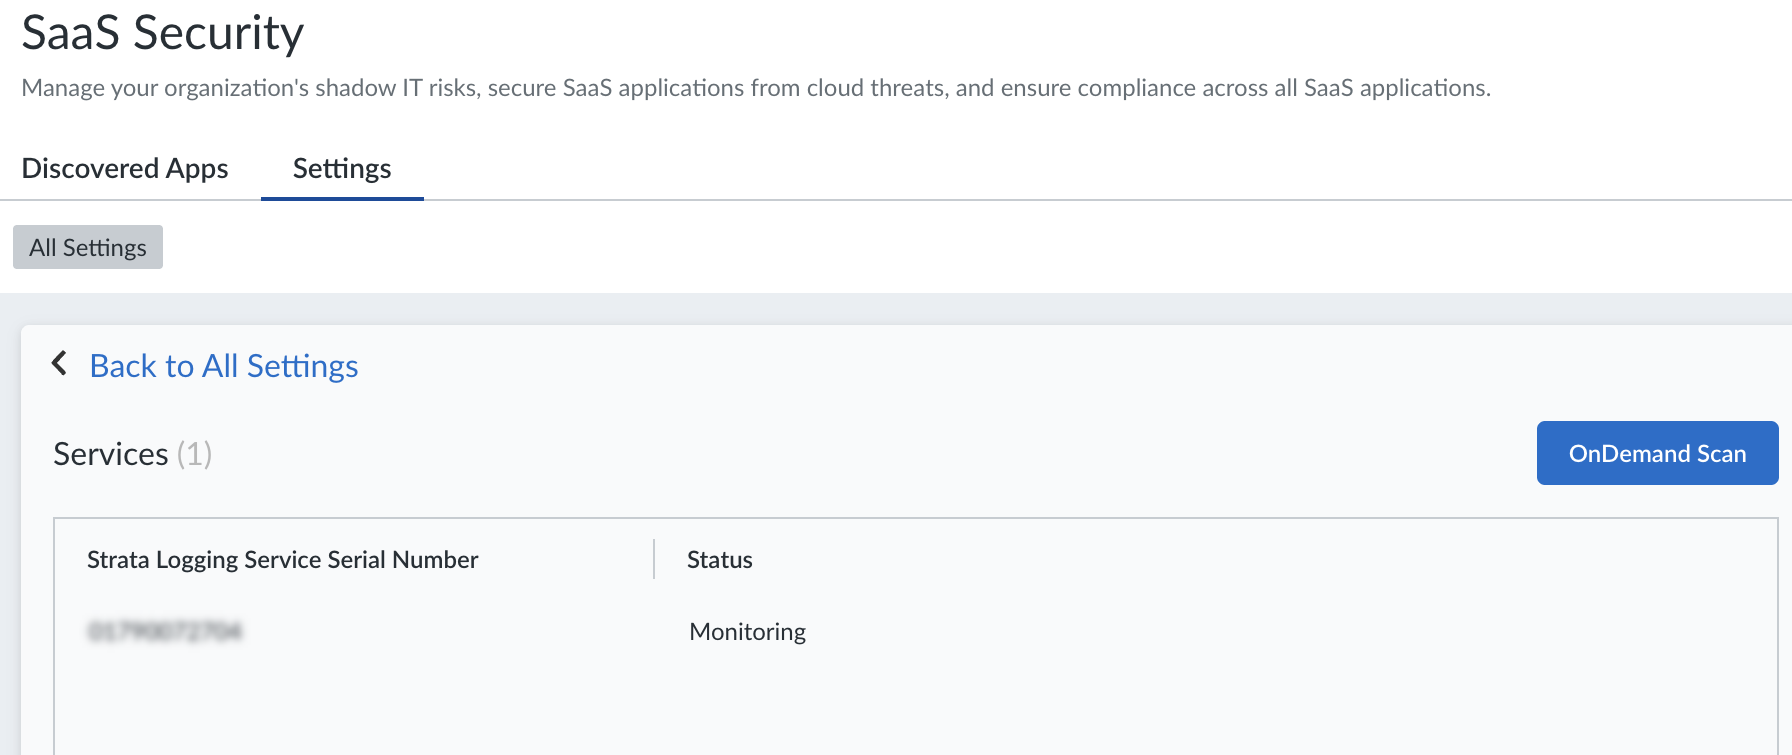The width and height of the screenshot is (1792, 755).
Task: Select the blurred serial number cell
Action: pos(165,631)
